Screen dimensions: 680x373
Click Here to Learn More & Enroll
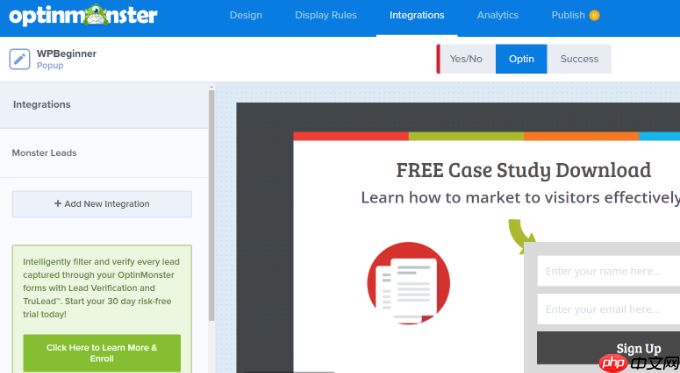click(102, 353)
